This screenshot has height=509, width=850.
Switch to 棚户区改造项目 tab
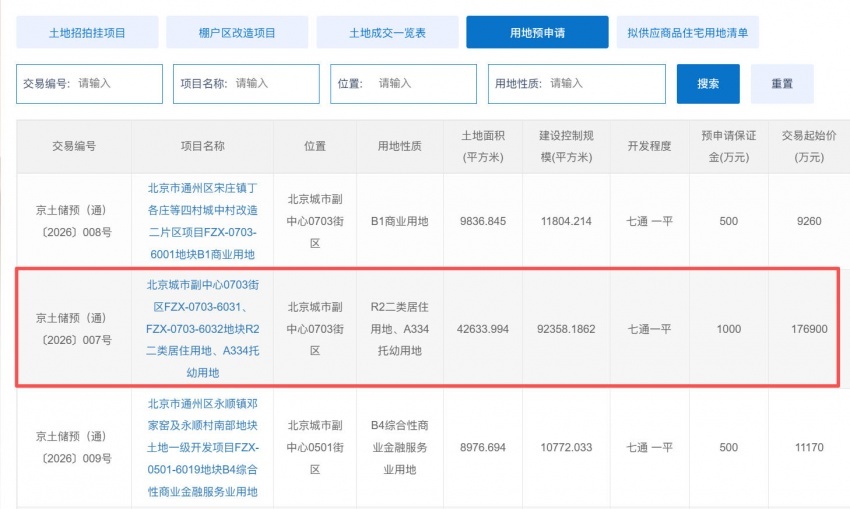(x=237, y=33)
